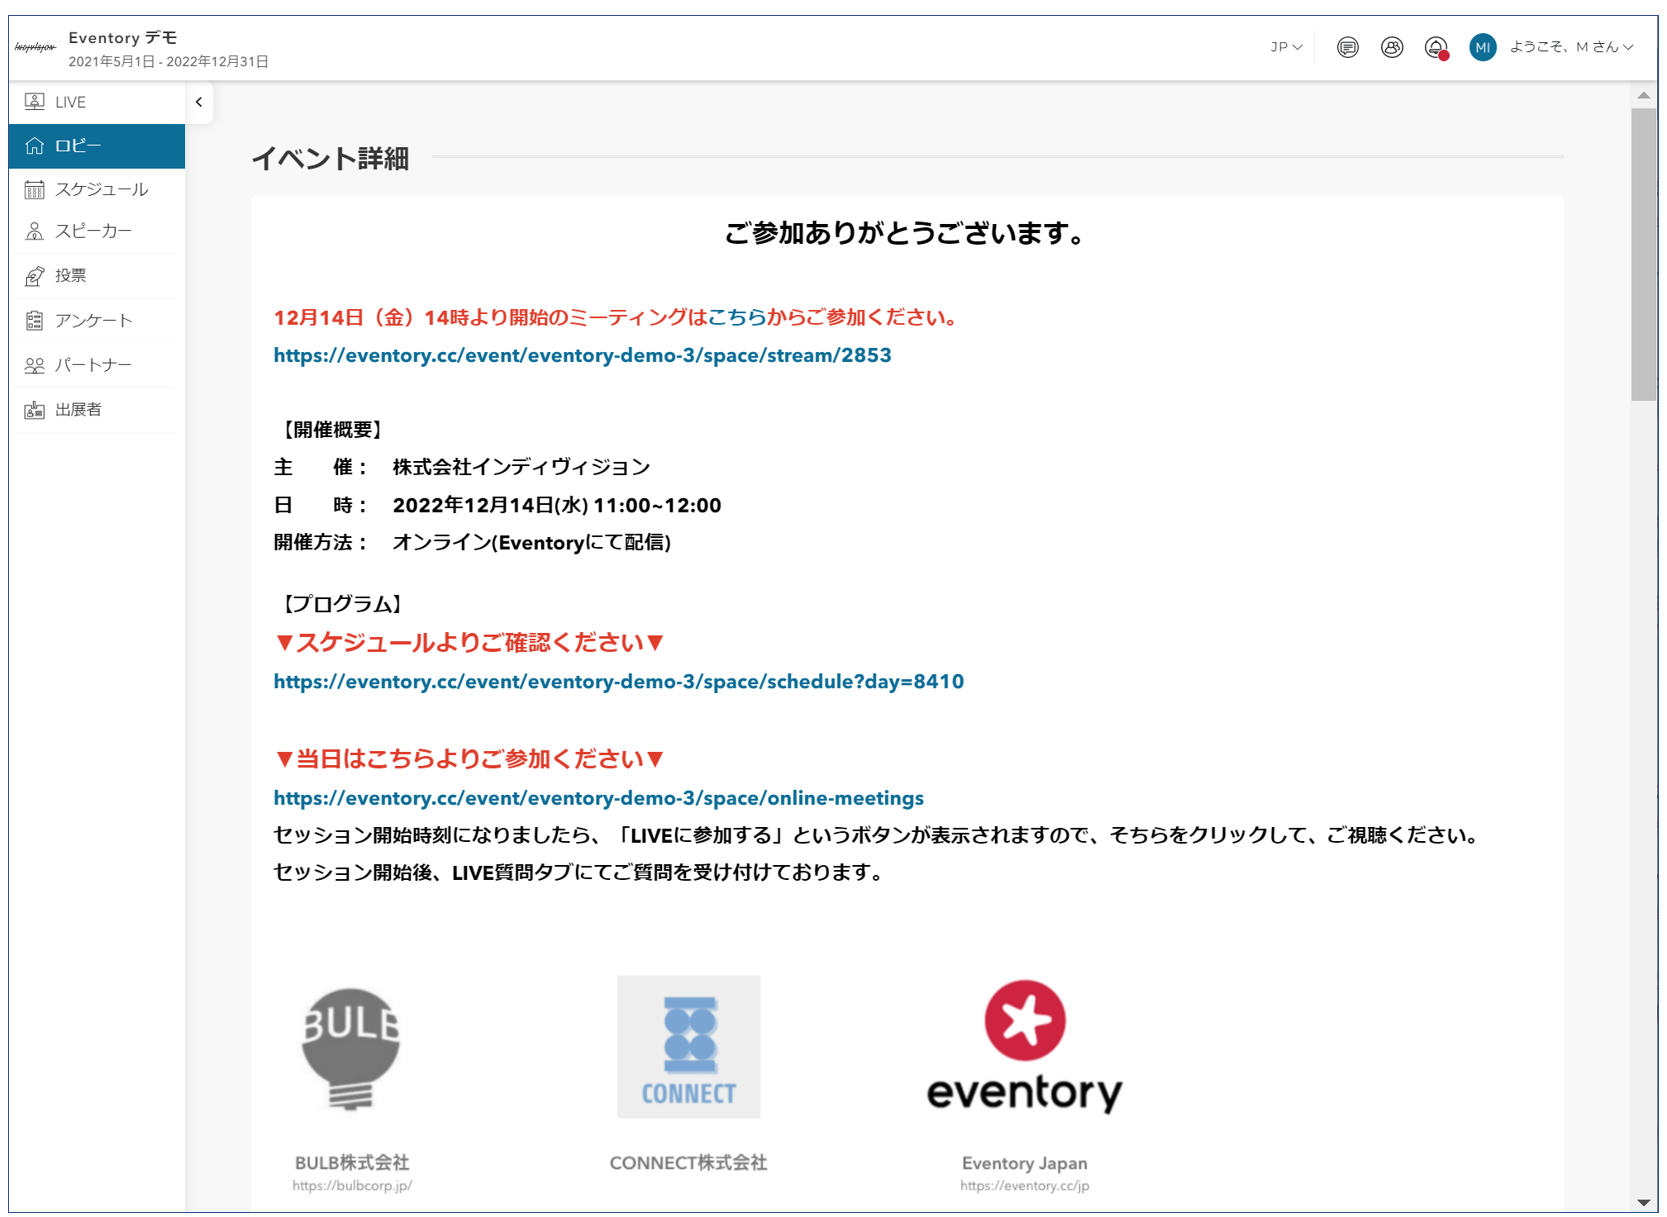Click the eventory partner logo
Image resolution: width=1667 pixels, height=1217 pixels.
click(1024, 1047)
